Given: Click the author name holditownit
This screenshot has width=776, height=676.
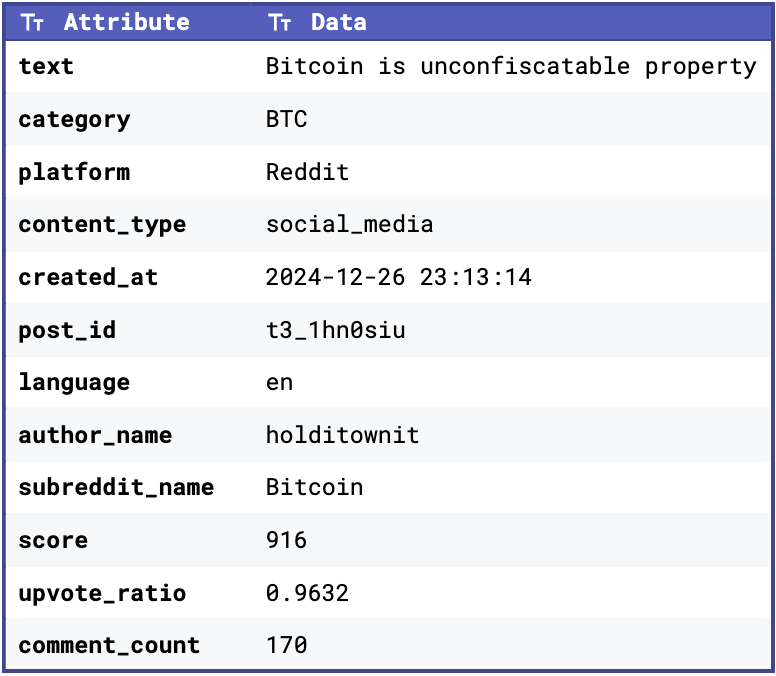Looking at the screenshot, I should 342,435.
